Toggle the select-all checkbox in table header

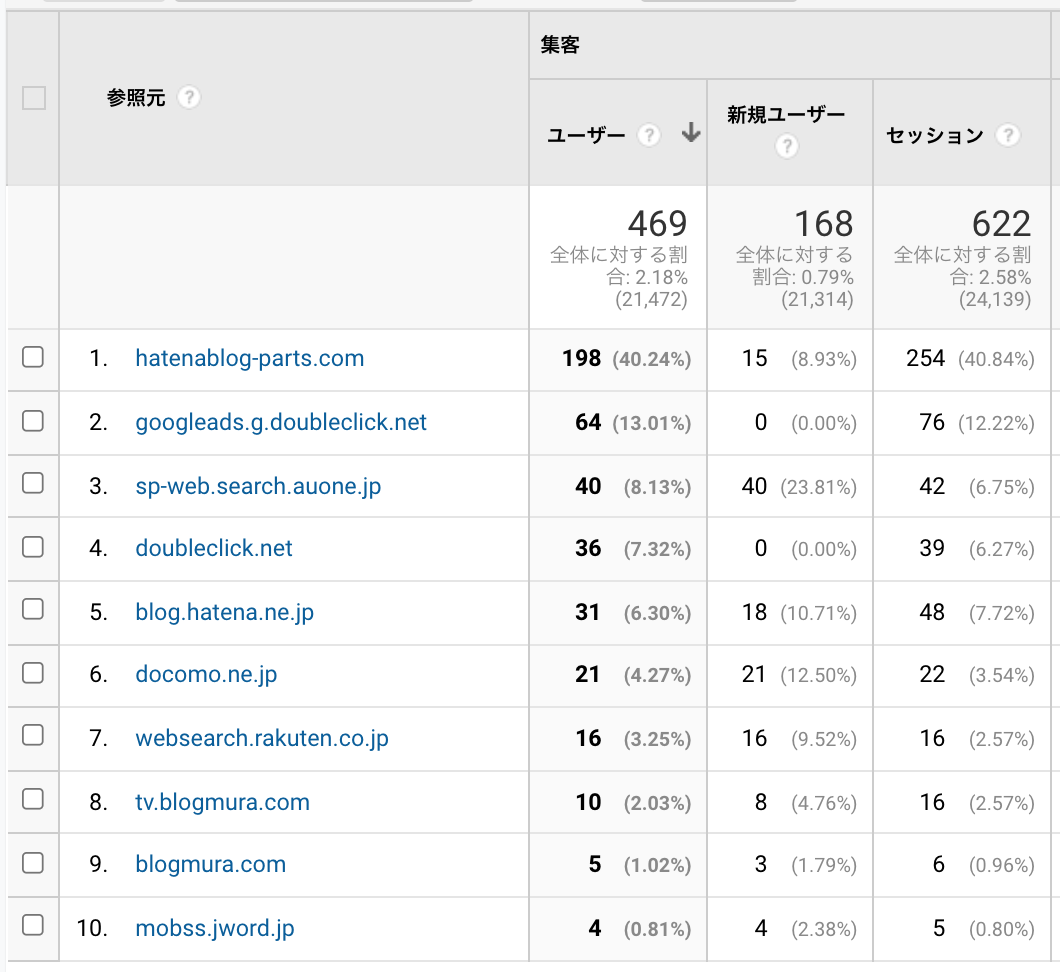(x=34, y=98)
